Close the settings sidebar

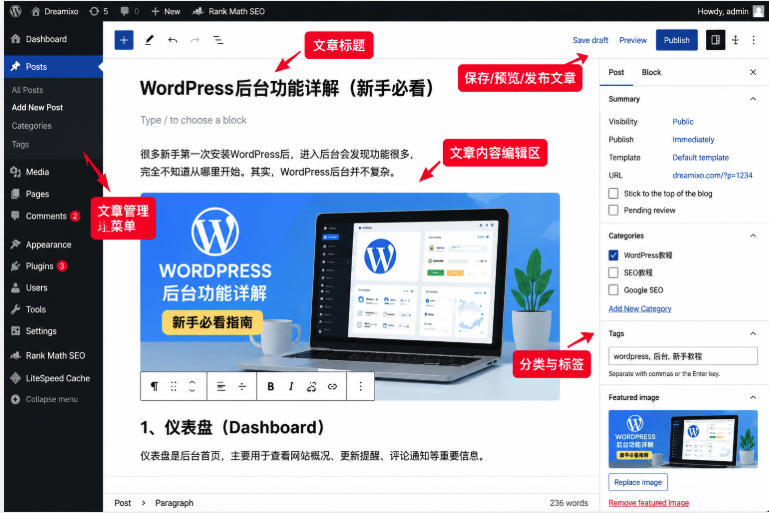pyautogui.click(x=753, y=72)
